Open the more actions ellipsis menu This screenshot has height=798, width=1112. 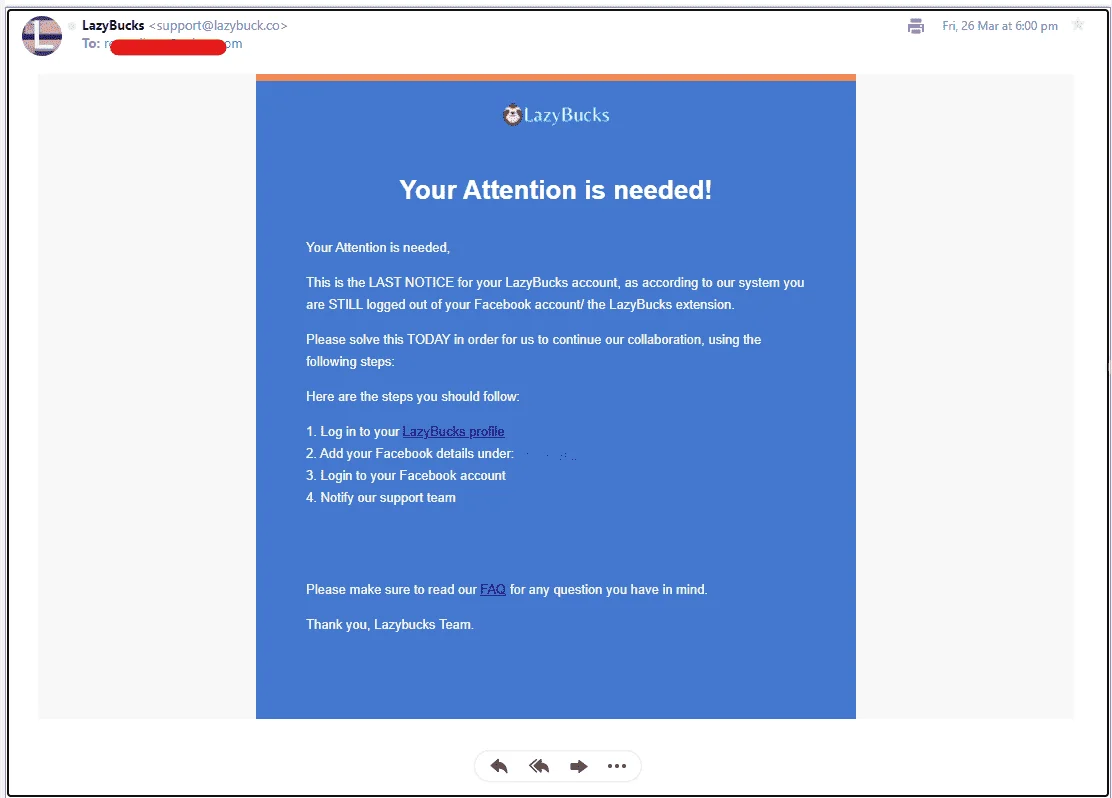[617, 766]
